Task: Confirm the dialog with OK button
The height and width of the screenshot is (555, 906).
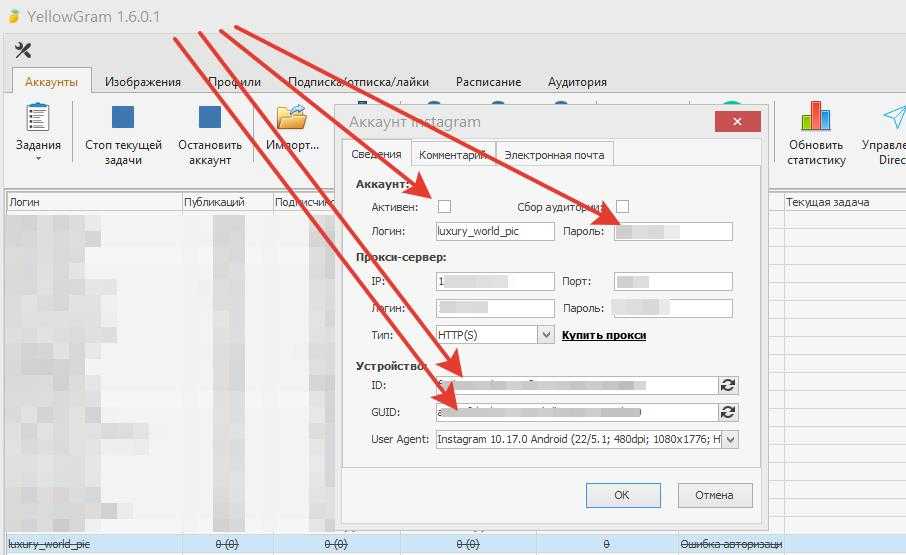Action: click(622, 495)
